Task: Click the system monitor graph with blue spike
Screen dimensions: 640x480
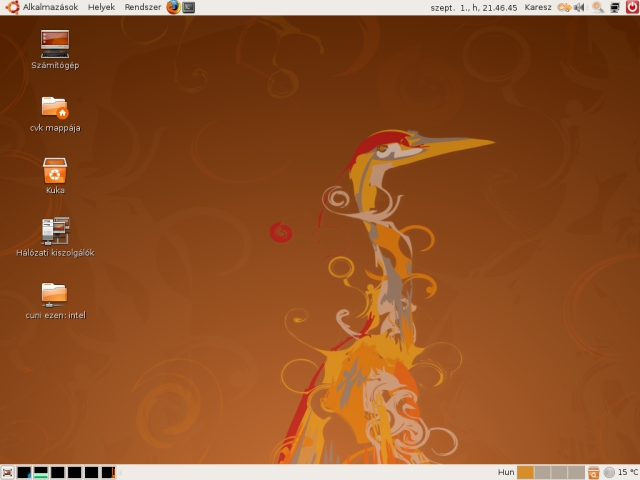Action: [x=24, y=473]
